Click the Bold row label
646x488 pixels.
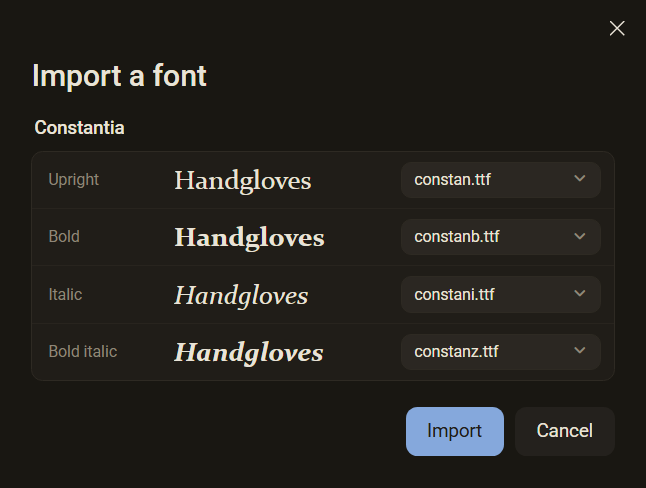click(64, 237)
